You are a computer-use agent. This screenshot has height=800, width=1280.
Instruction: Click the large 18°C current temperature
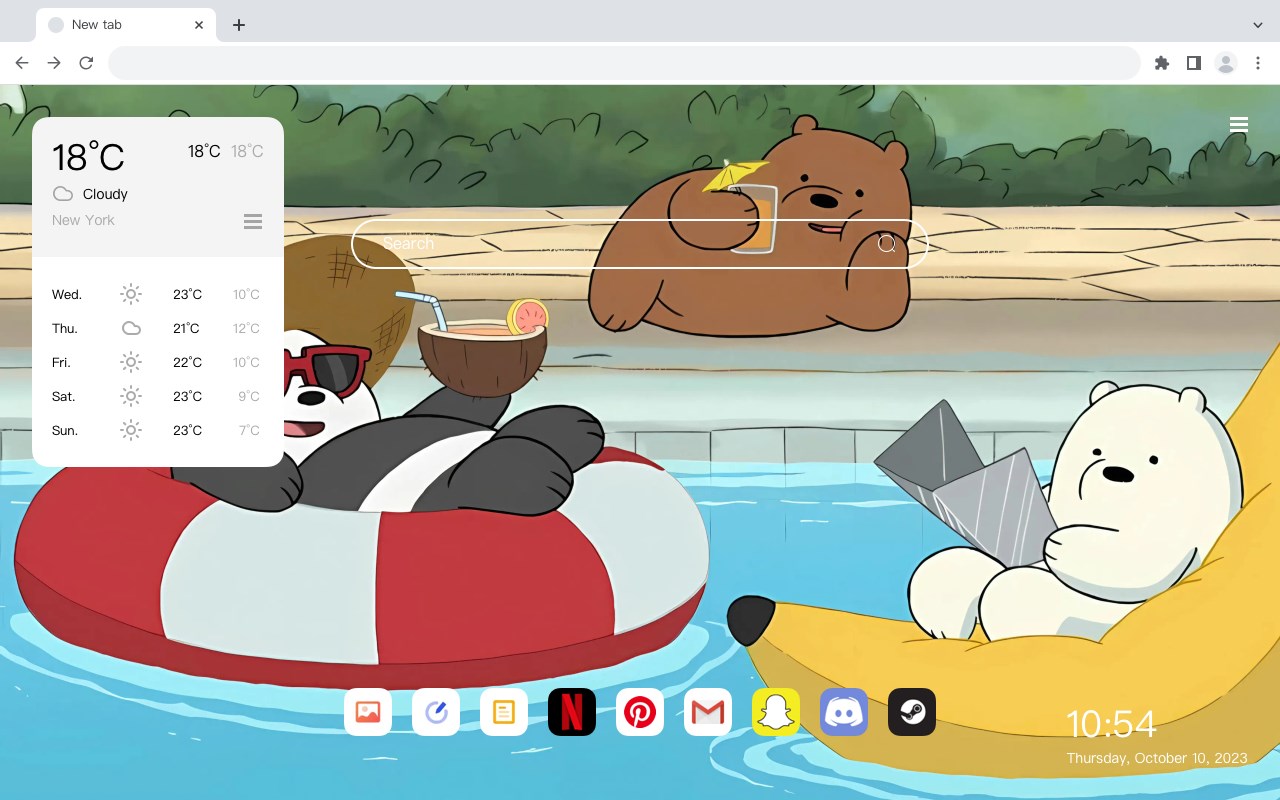point(88,157)
